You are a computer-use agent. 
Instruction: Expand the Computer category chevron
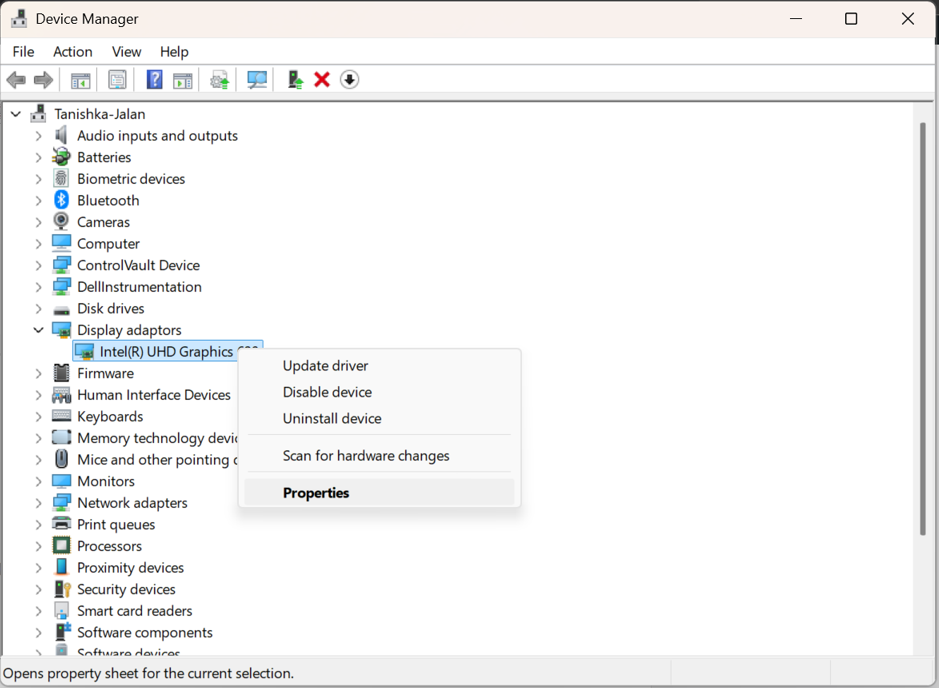coord(38,244)
